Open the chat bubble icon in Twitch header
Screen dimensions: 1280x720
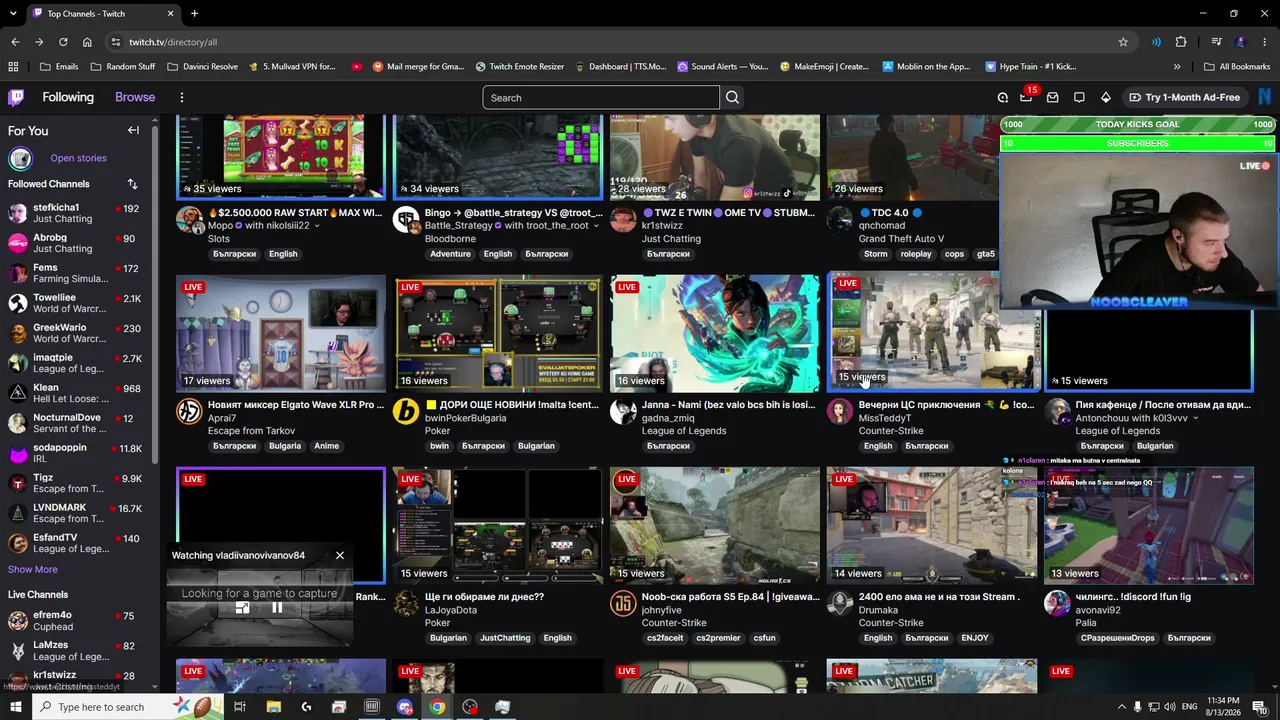pos(1079,97)
